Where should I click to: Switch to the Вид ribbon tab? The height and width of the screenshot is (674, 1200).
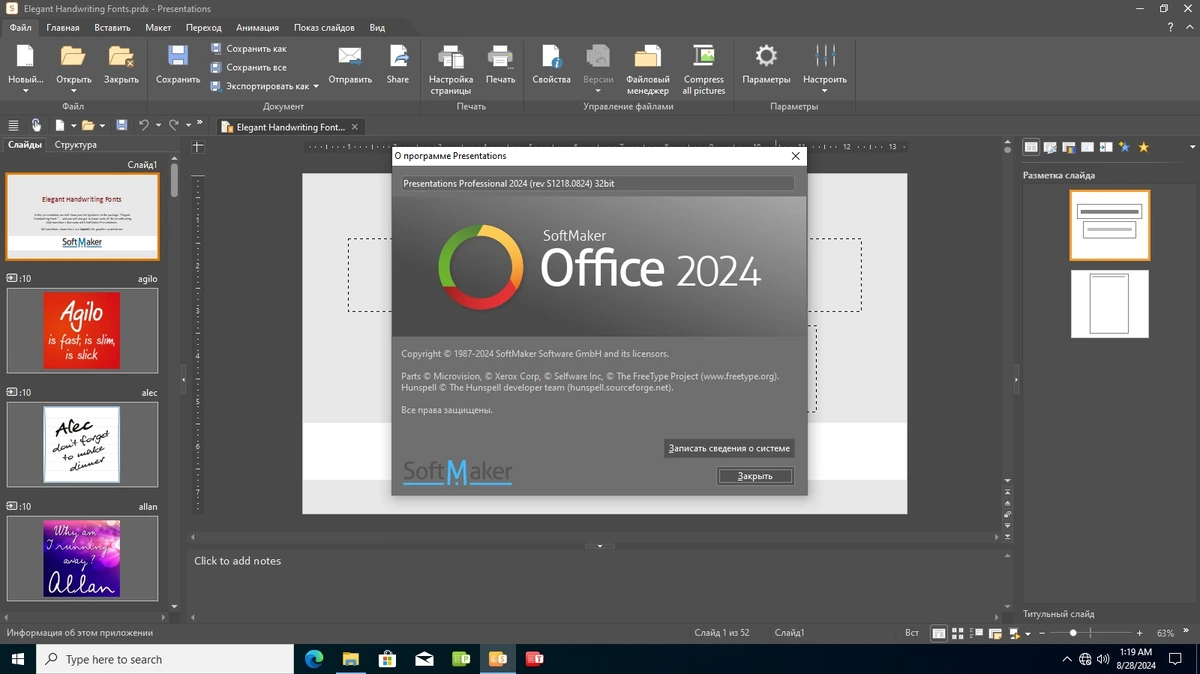377,28
